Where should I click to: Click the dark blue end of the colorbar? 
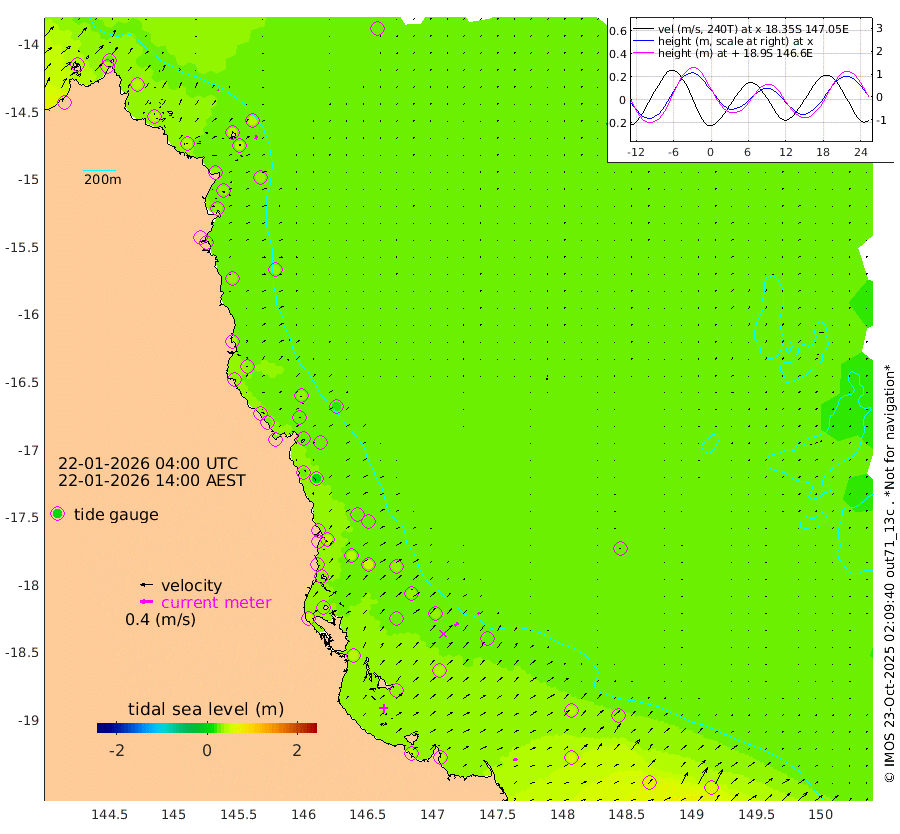tap(101, 728)
